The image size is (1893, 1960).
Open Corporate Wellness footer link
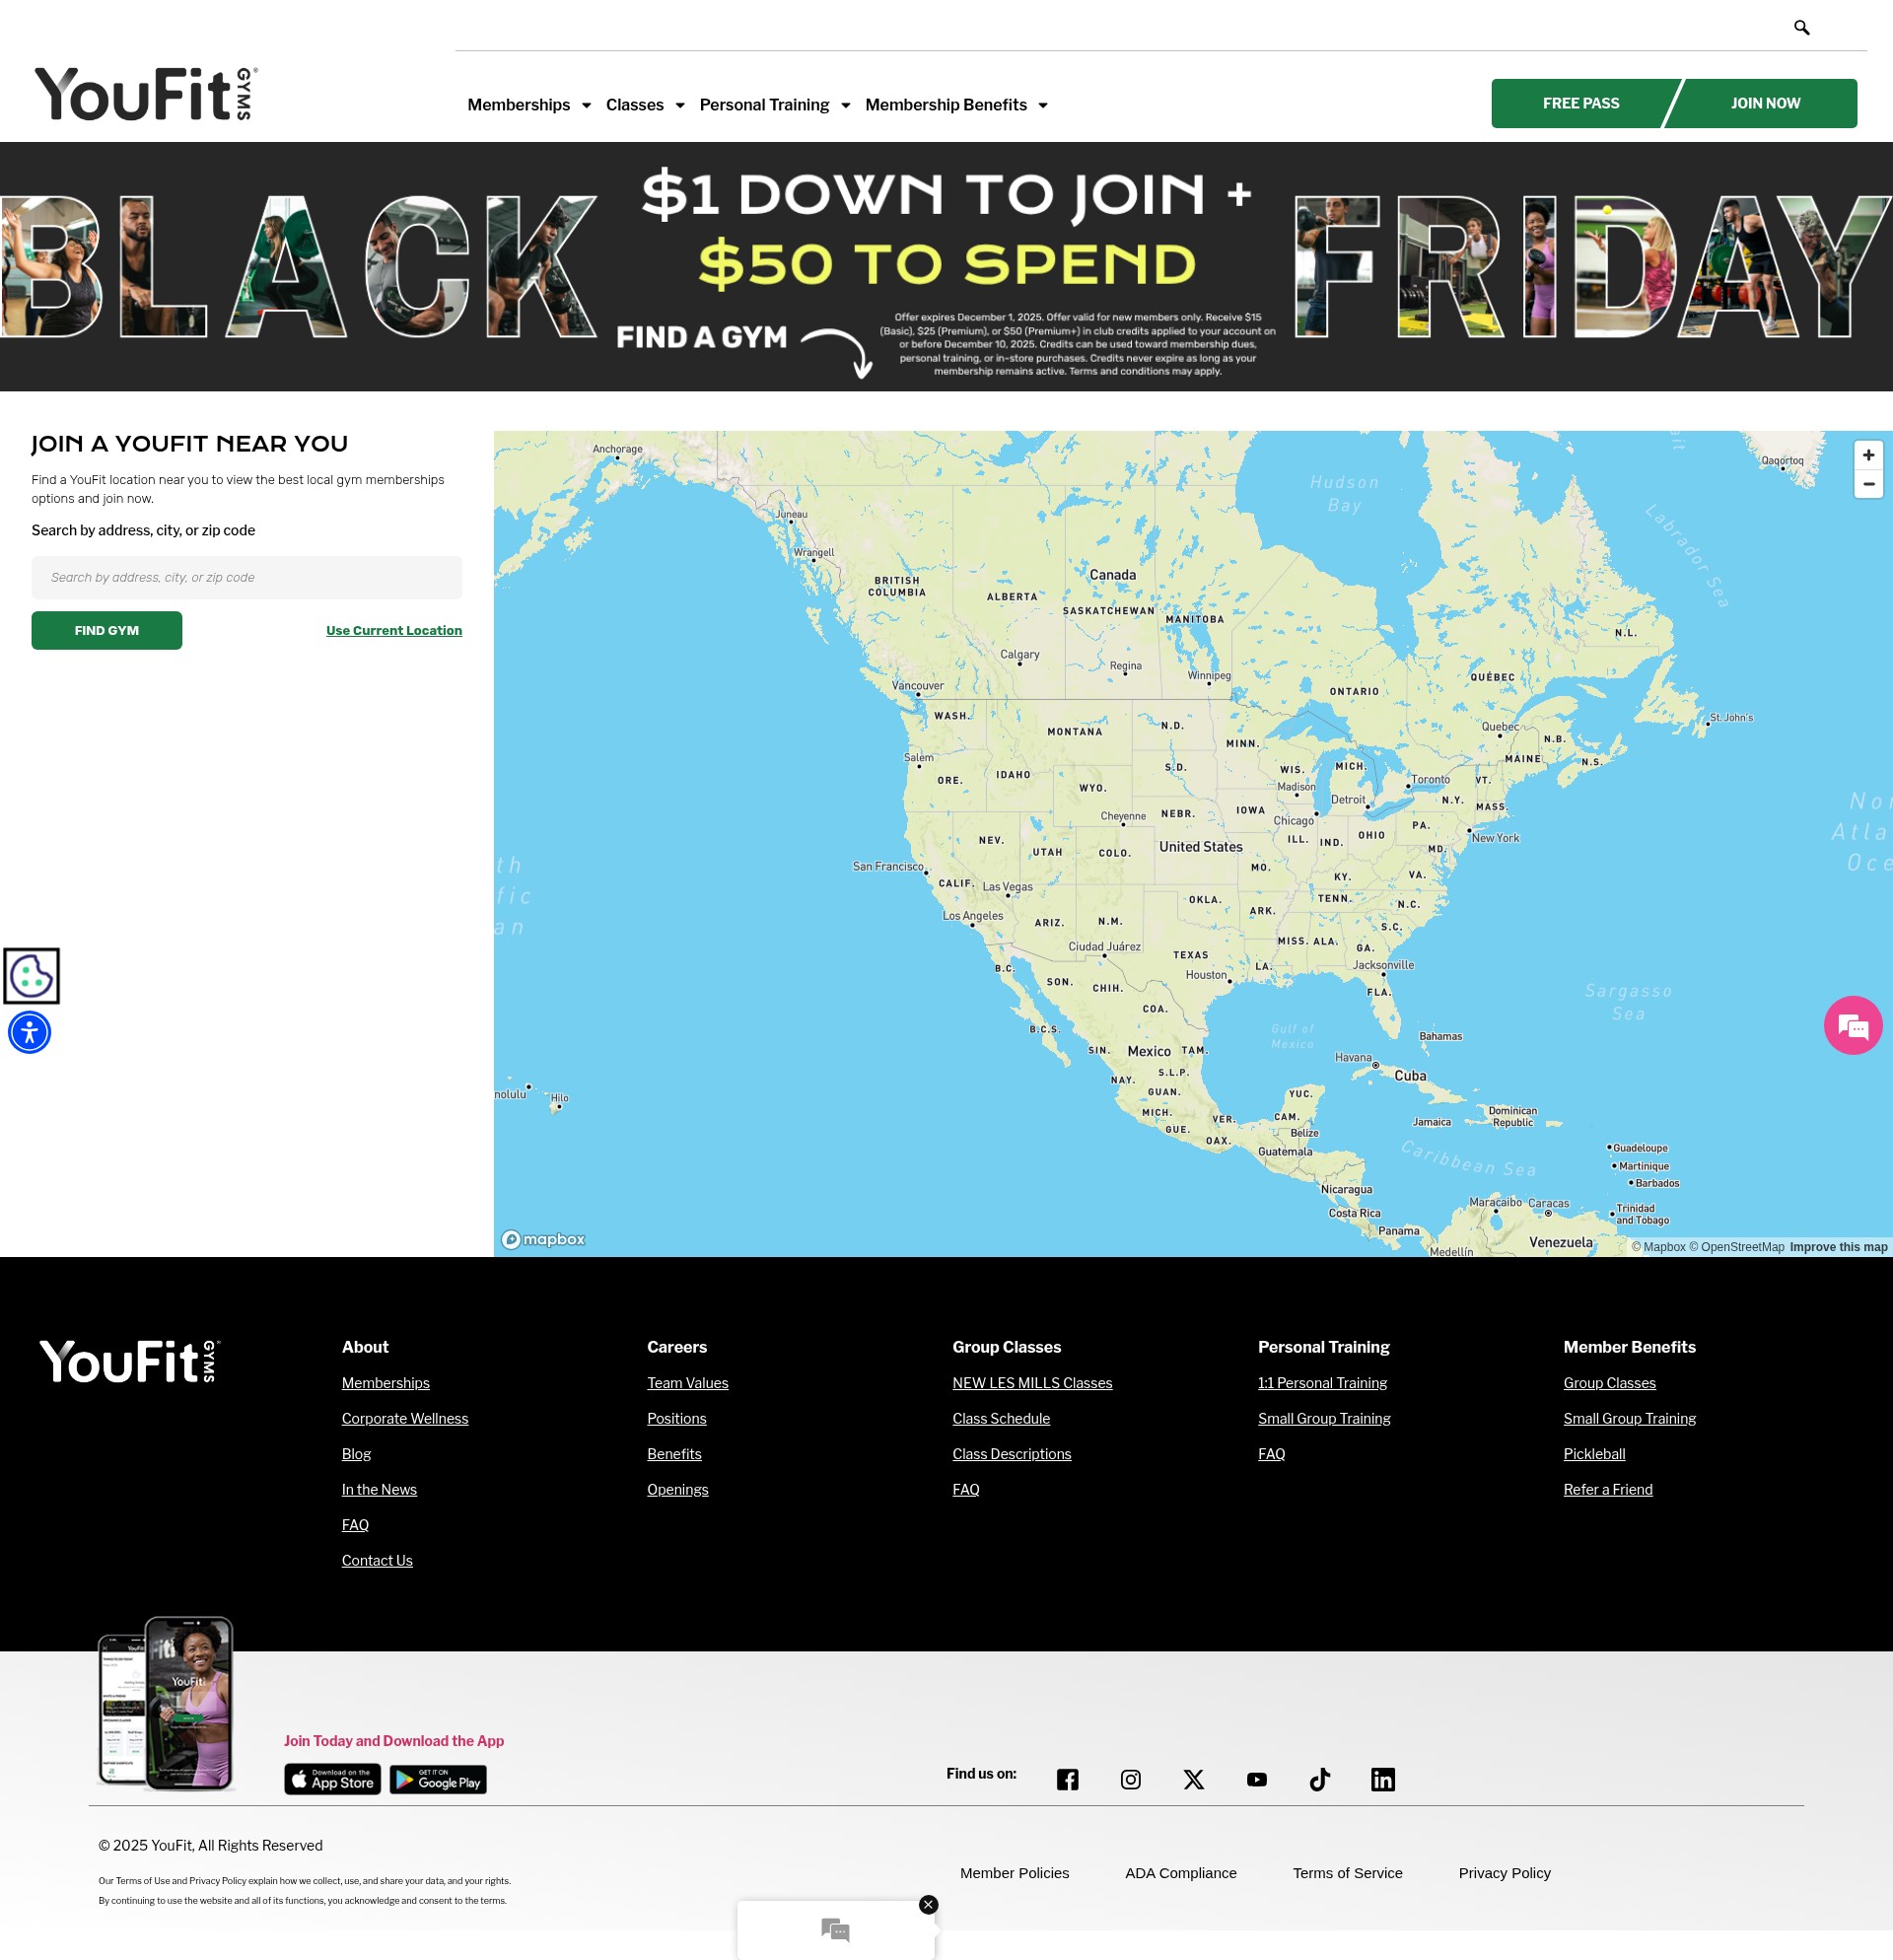(x=405, y=1418)
